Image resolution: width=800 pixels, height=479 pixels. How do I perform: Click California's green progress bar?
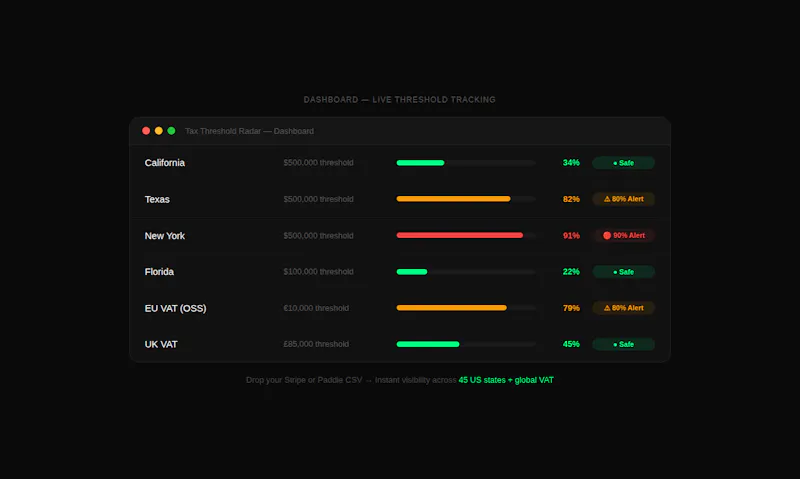pyautogui.click(x=420, y=163)
